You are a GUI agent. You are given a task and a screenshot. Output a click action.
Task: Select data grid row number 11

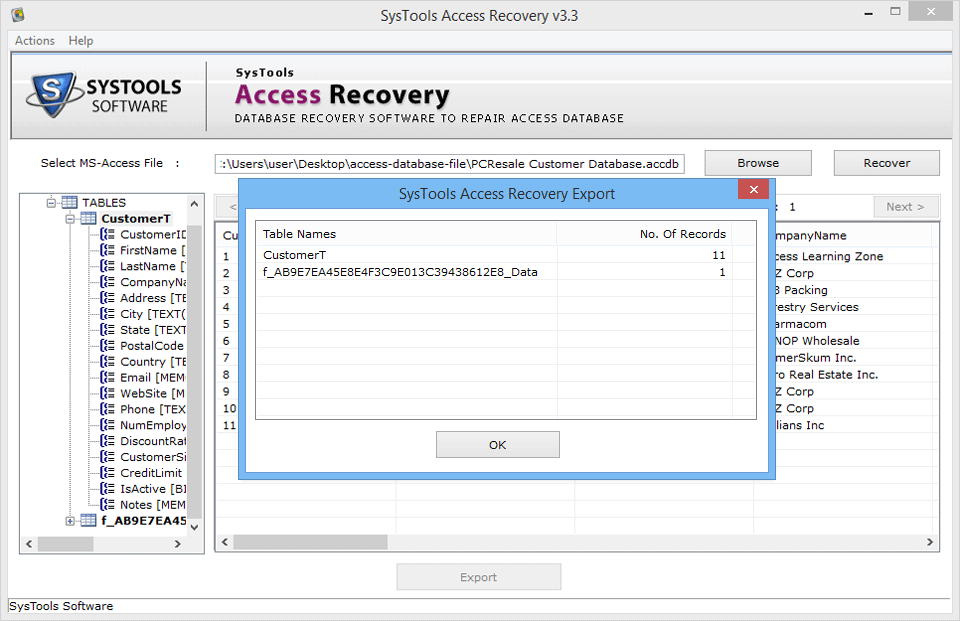tap(229, 425)
